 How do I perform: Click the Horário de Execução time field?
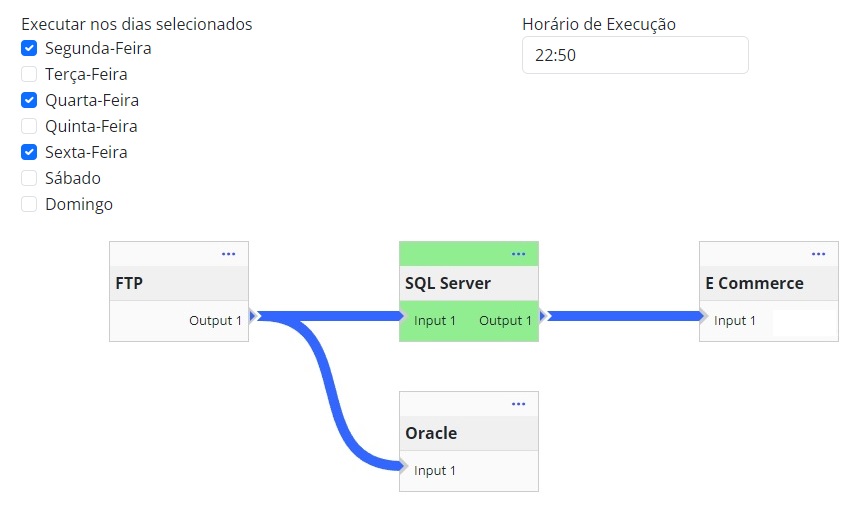coord(634,56)
